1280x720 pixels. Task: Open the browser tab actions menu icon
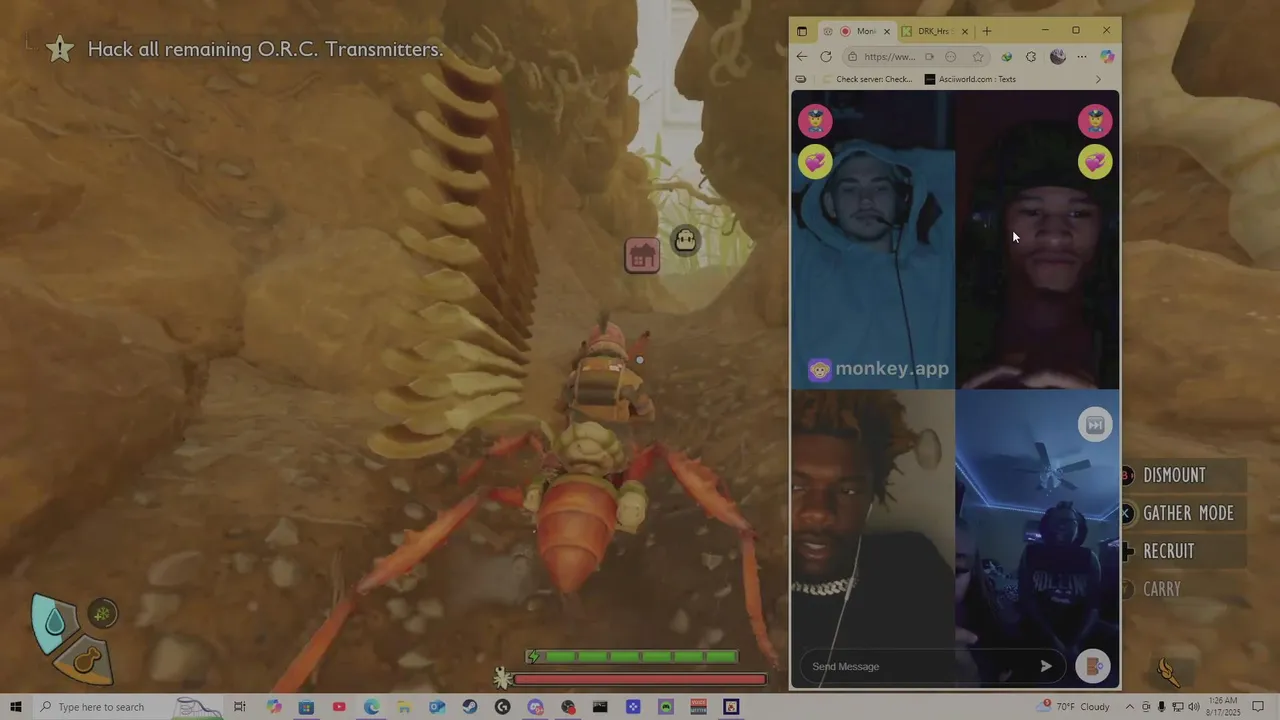click(x=801, y=31)
